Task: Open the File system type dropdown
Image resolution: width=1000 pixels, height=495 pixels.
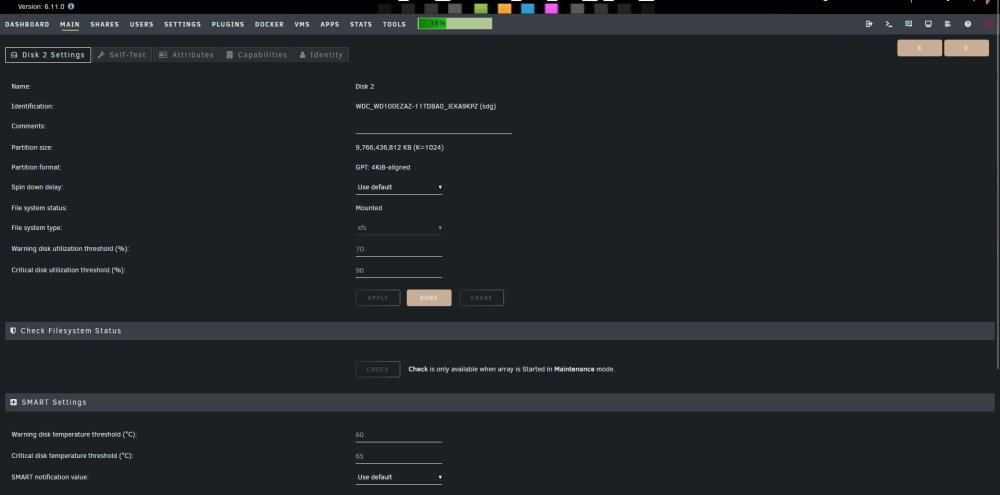Action: [399, 228]
